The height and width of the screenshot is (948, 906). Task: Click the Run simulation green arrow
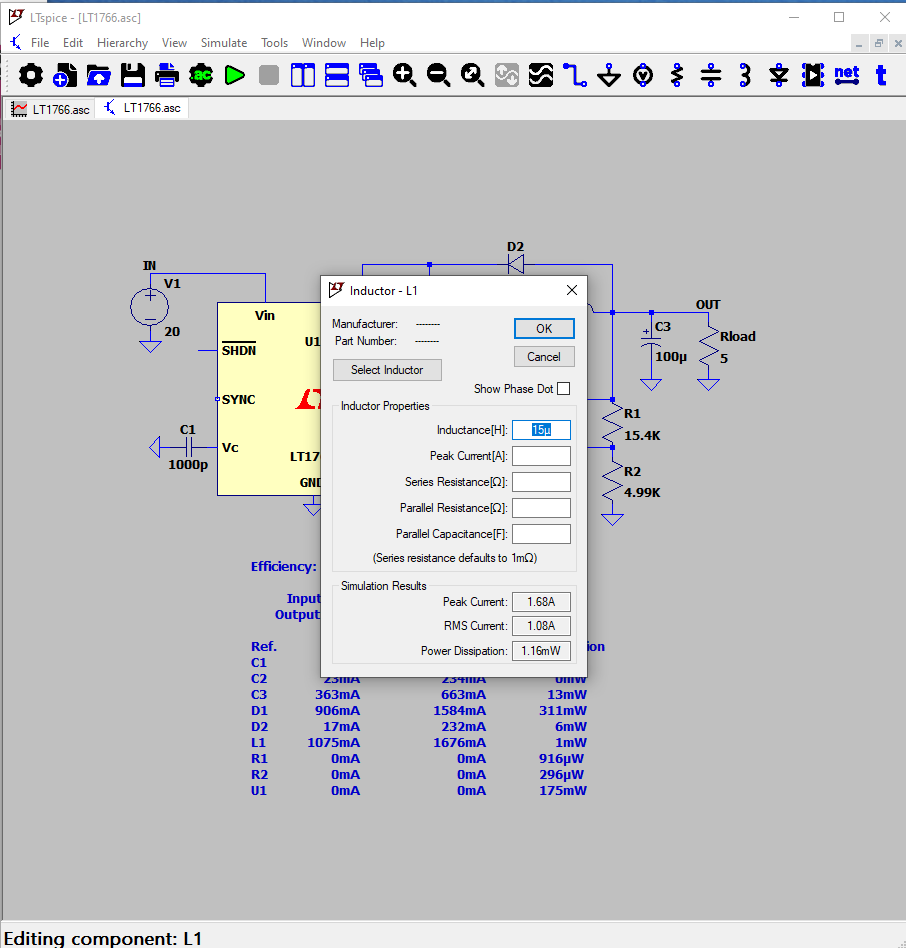click(235, 75)
